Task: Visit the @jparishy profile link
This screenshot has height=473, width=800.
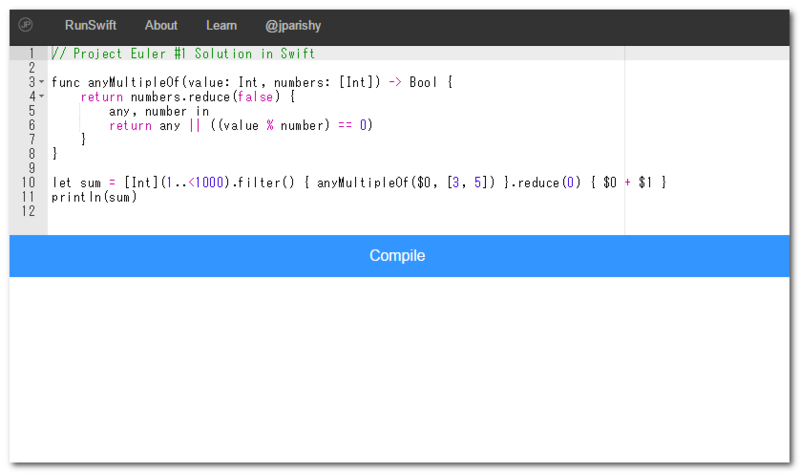Action: [293, 26]
